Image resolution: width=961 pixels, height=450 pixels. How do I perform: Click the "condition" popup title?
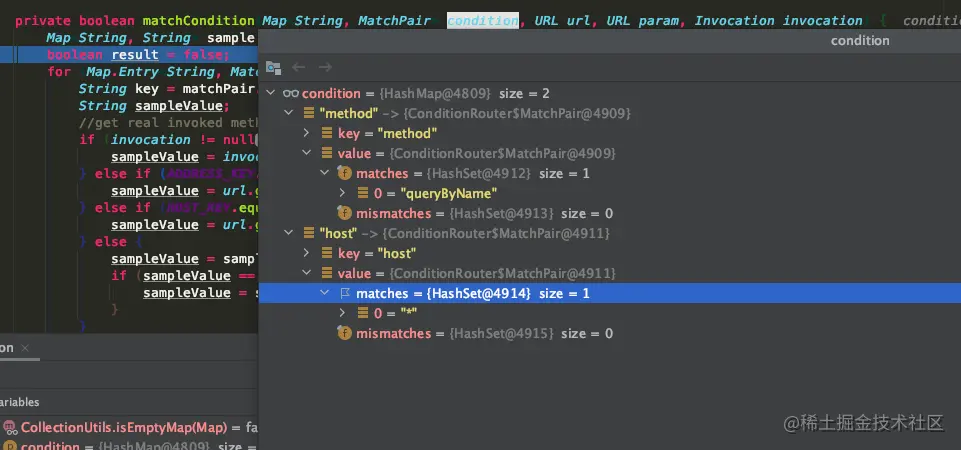860,40
